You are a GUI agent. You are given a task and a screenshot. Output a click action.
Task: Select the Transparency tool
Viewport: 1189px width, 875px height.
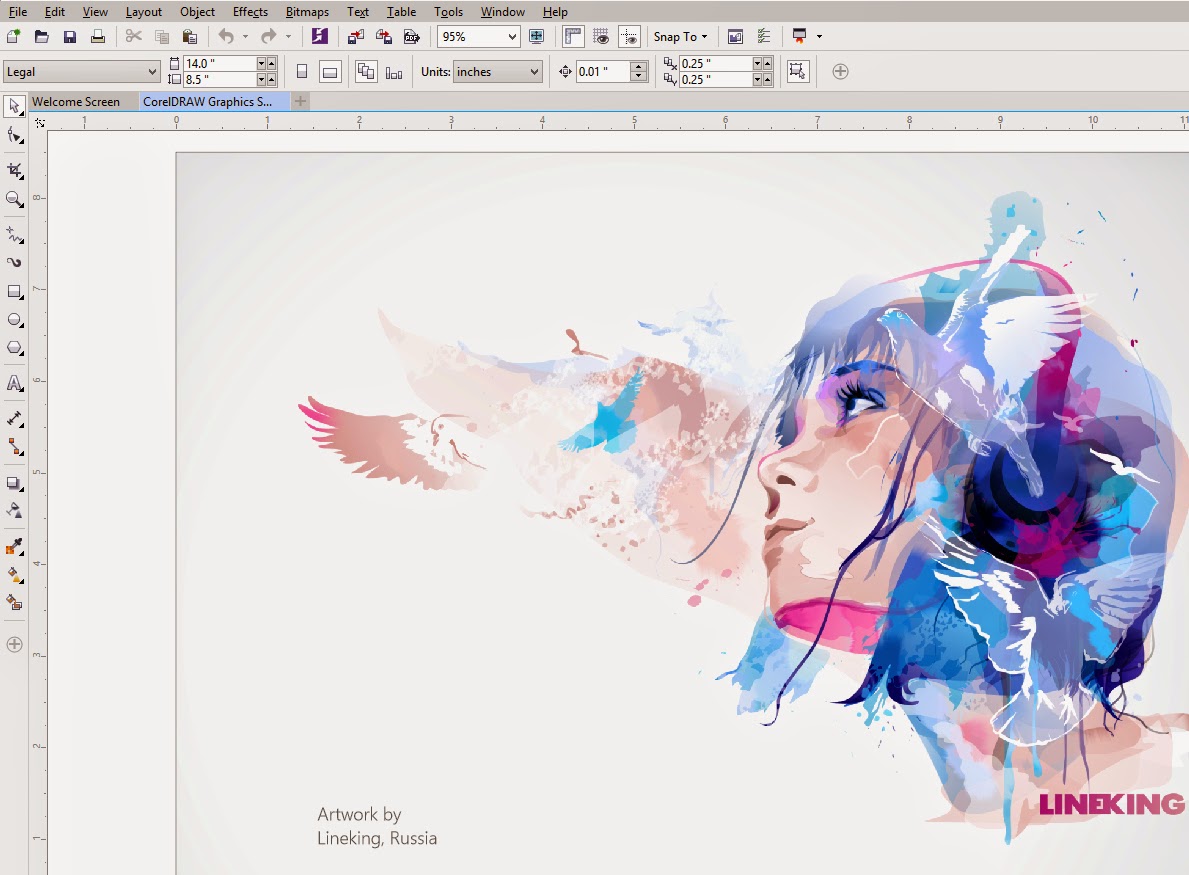14,511
